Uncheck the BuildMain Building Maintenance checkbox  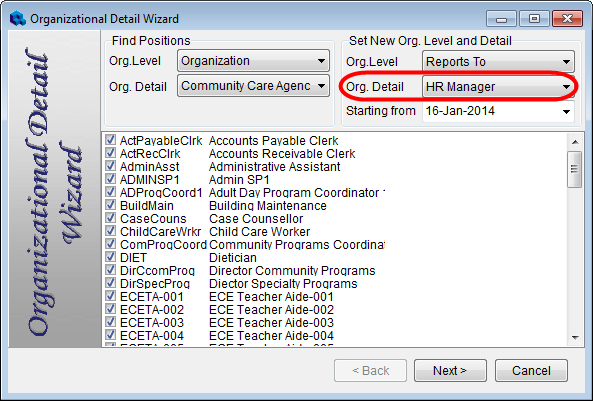click(110, 205)
